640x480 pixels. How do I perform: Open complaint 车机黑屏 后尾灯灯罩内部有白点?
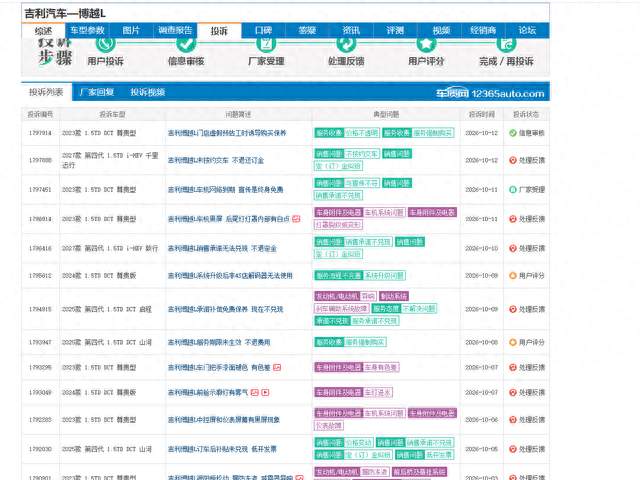point(229,219)
